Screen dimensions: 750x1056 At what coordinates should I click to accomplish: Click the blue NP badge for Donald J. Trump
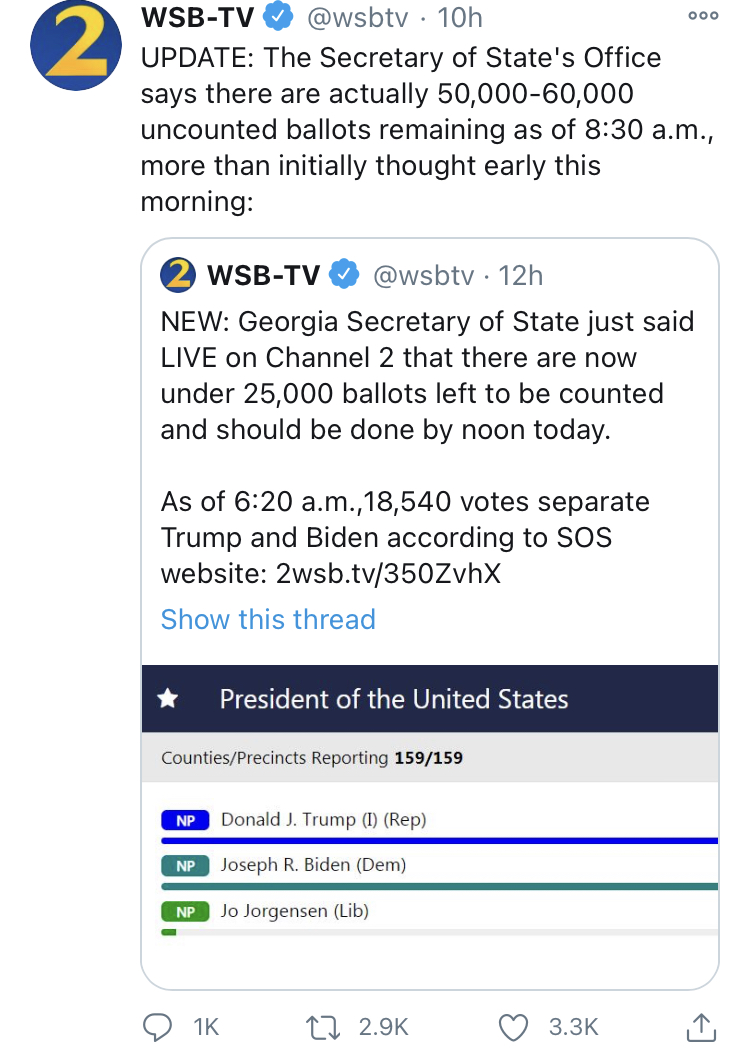click(185, 820)
